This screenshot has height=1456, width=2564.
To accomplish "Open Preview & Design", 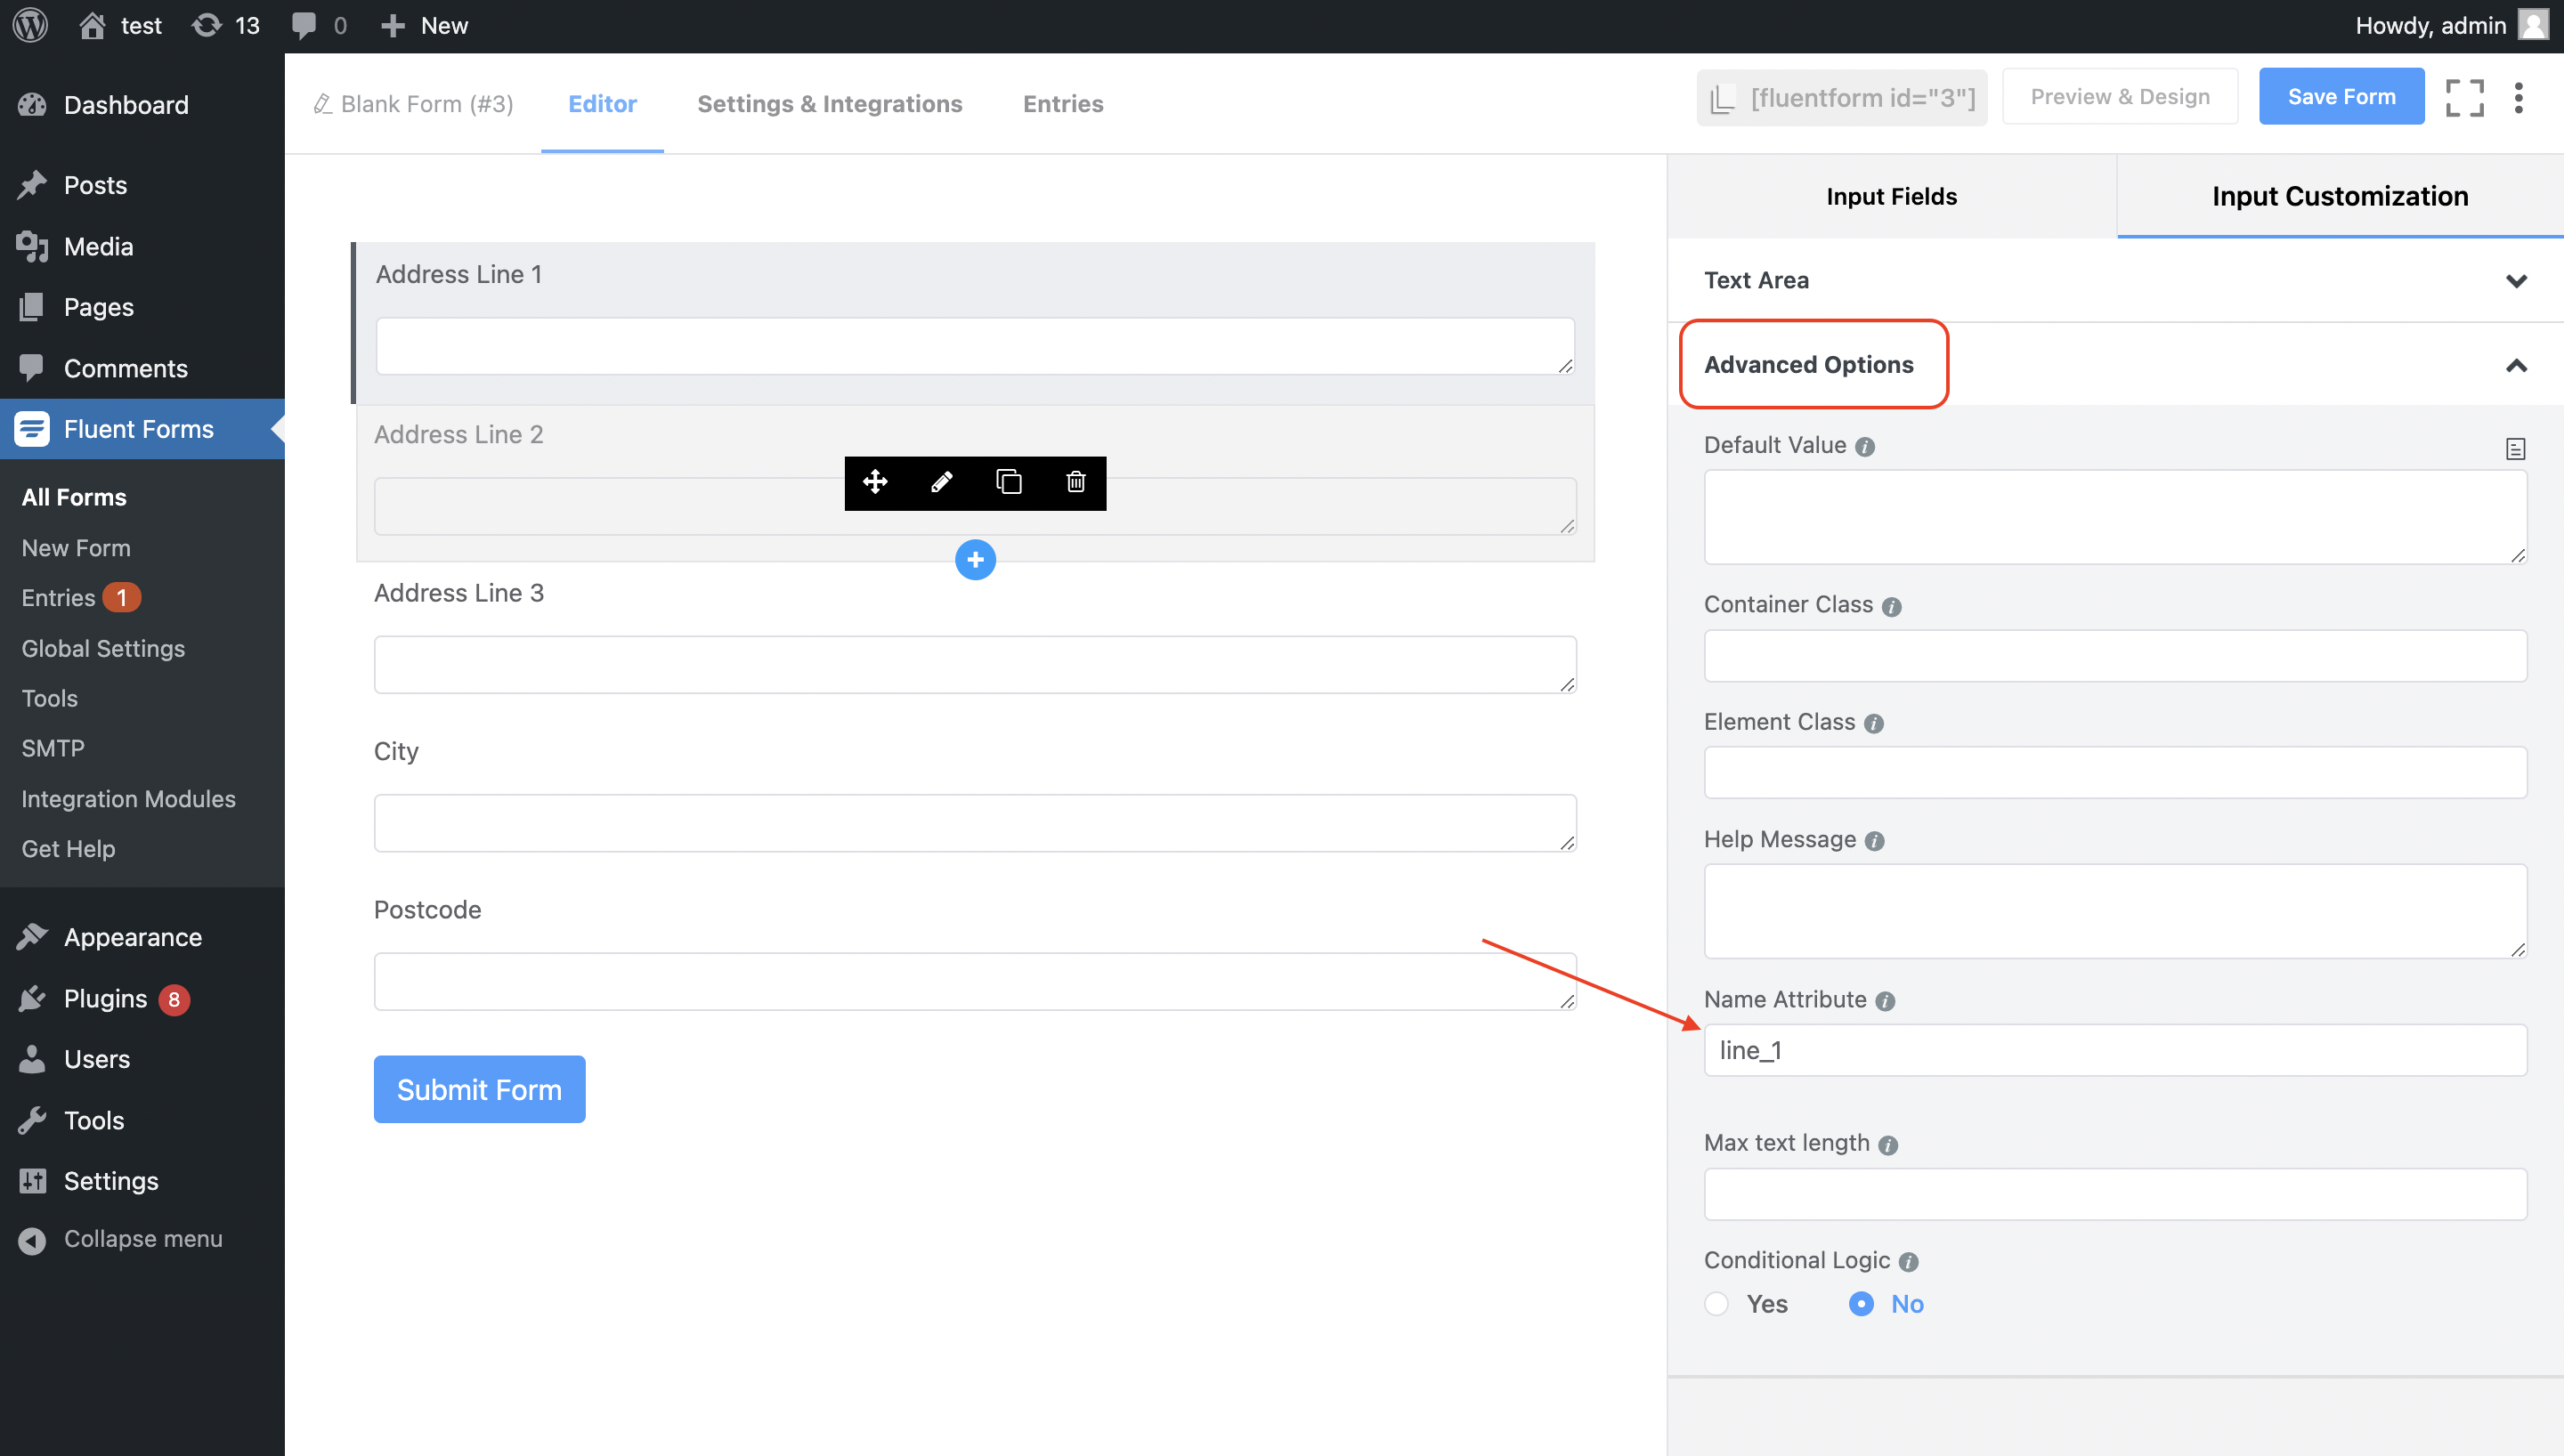I will point(2120,96).
